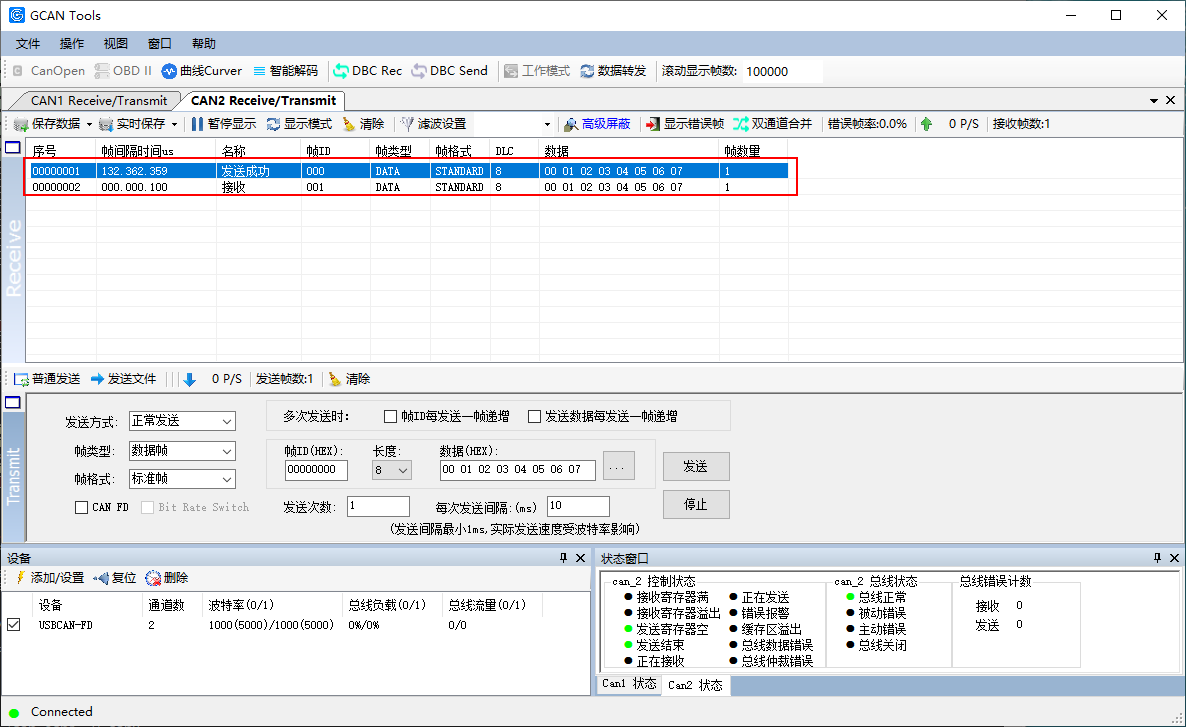Click 复位 reset device
1186x727 pixels.
tap(115, 578)
